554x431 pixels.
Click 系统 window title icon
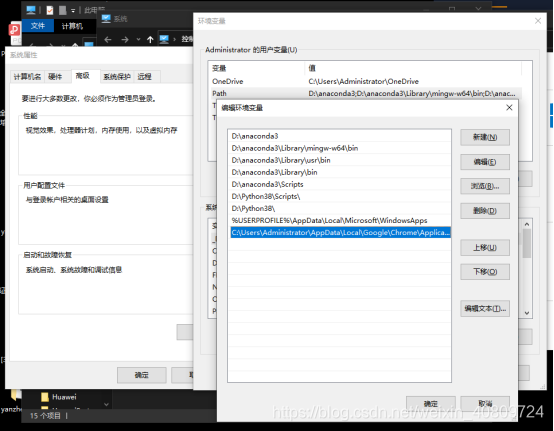pos(106,18)
